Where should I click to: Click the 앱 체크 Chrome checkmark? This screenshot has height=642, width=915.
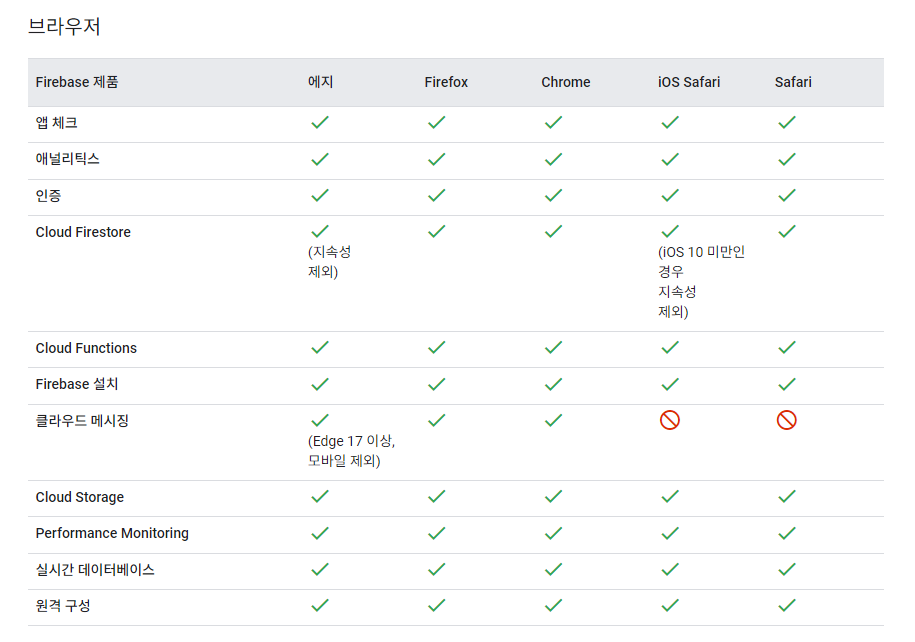(553, 123)
